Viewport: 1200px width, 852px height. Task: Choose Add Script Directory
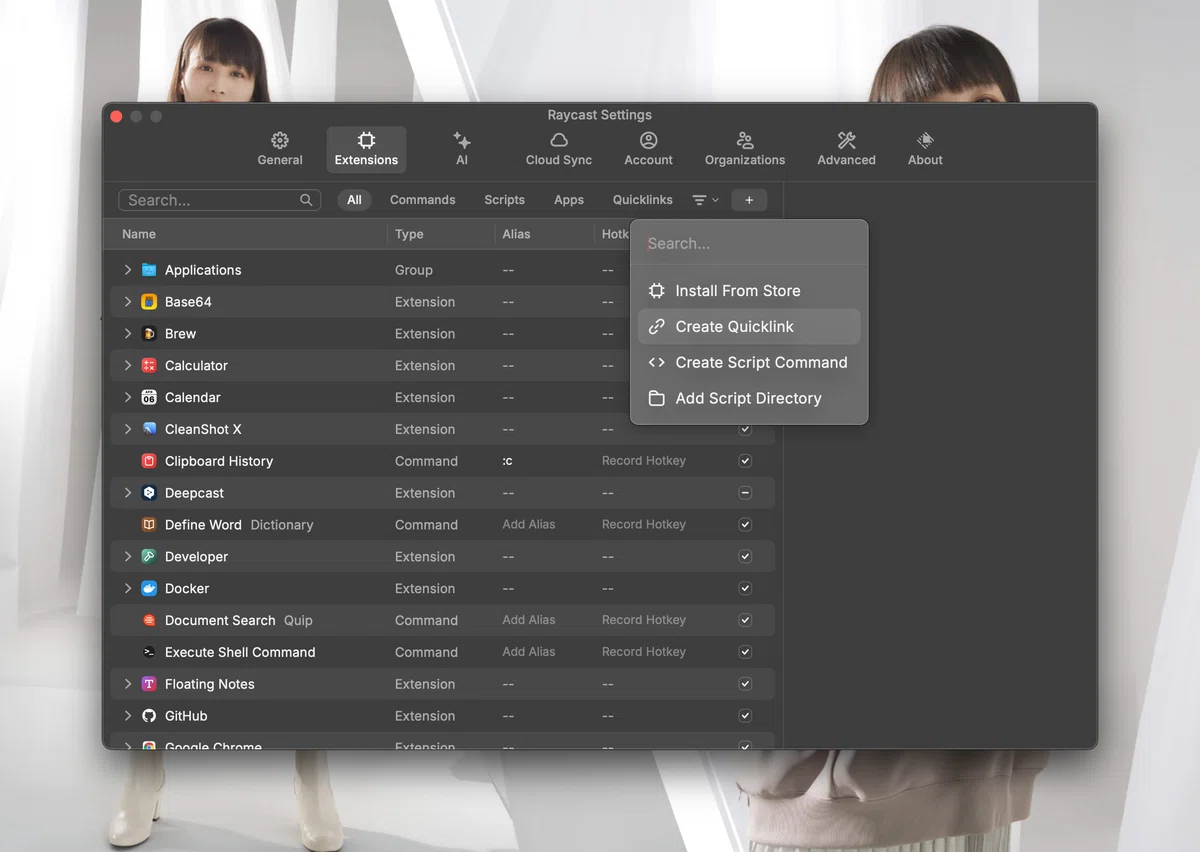pyautogui.click(x=749, y=399)
